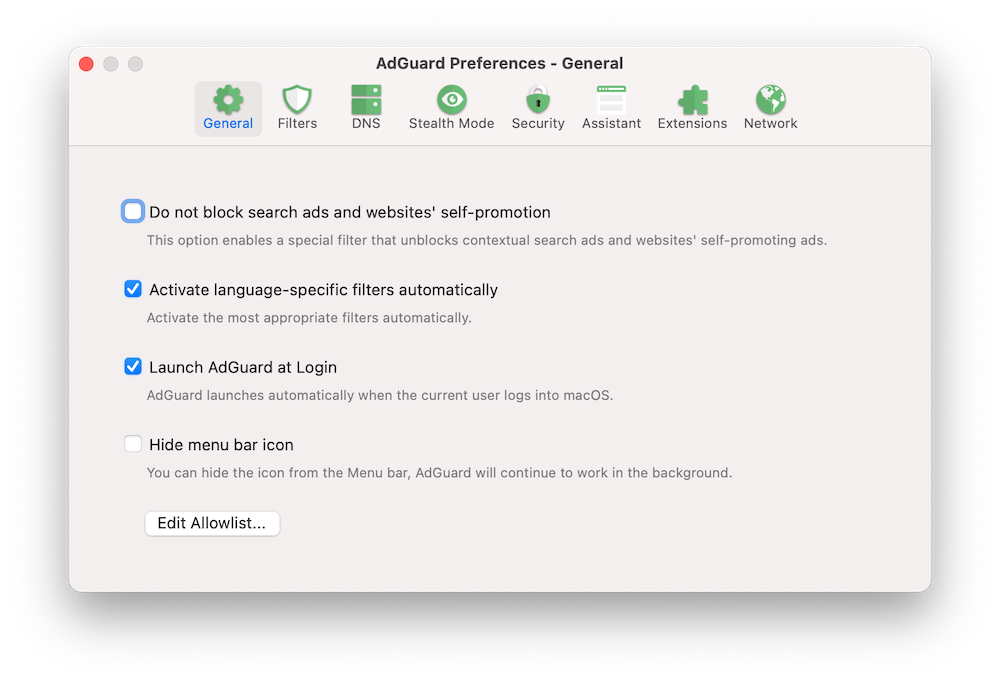1000x683 pixels.
Task: Click the Extensions puzzle piece icon
Action: coord(692,100)
